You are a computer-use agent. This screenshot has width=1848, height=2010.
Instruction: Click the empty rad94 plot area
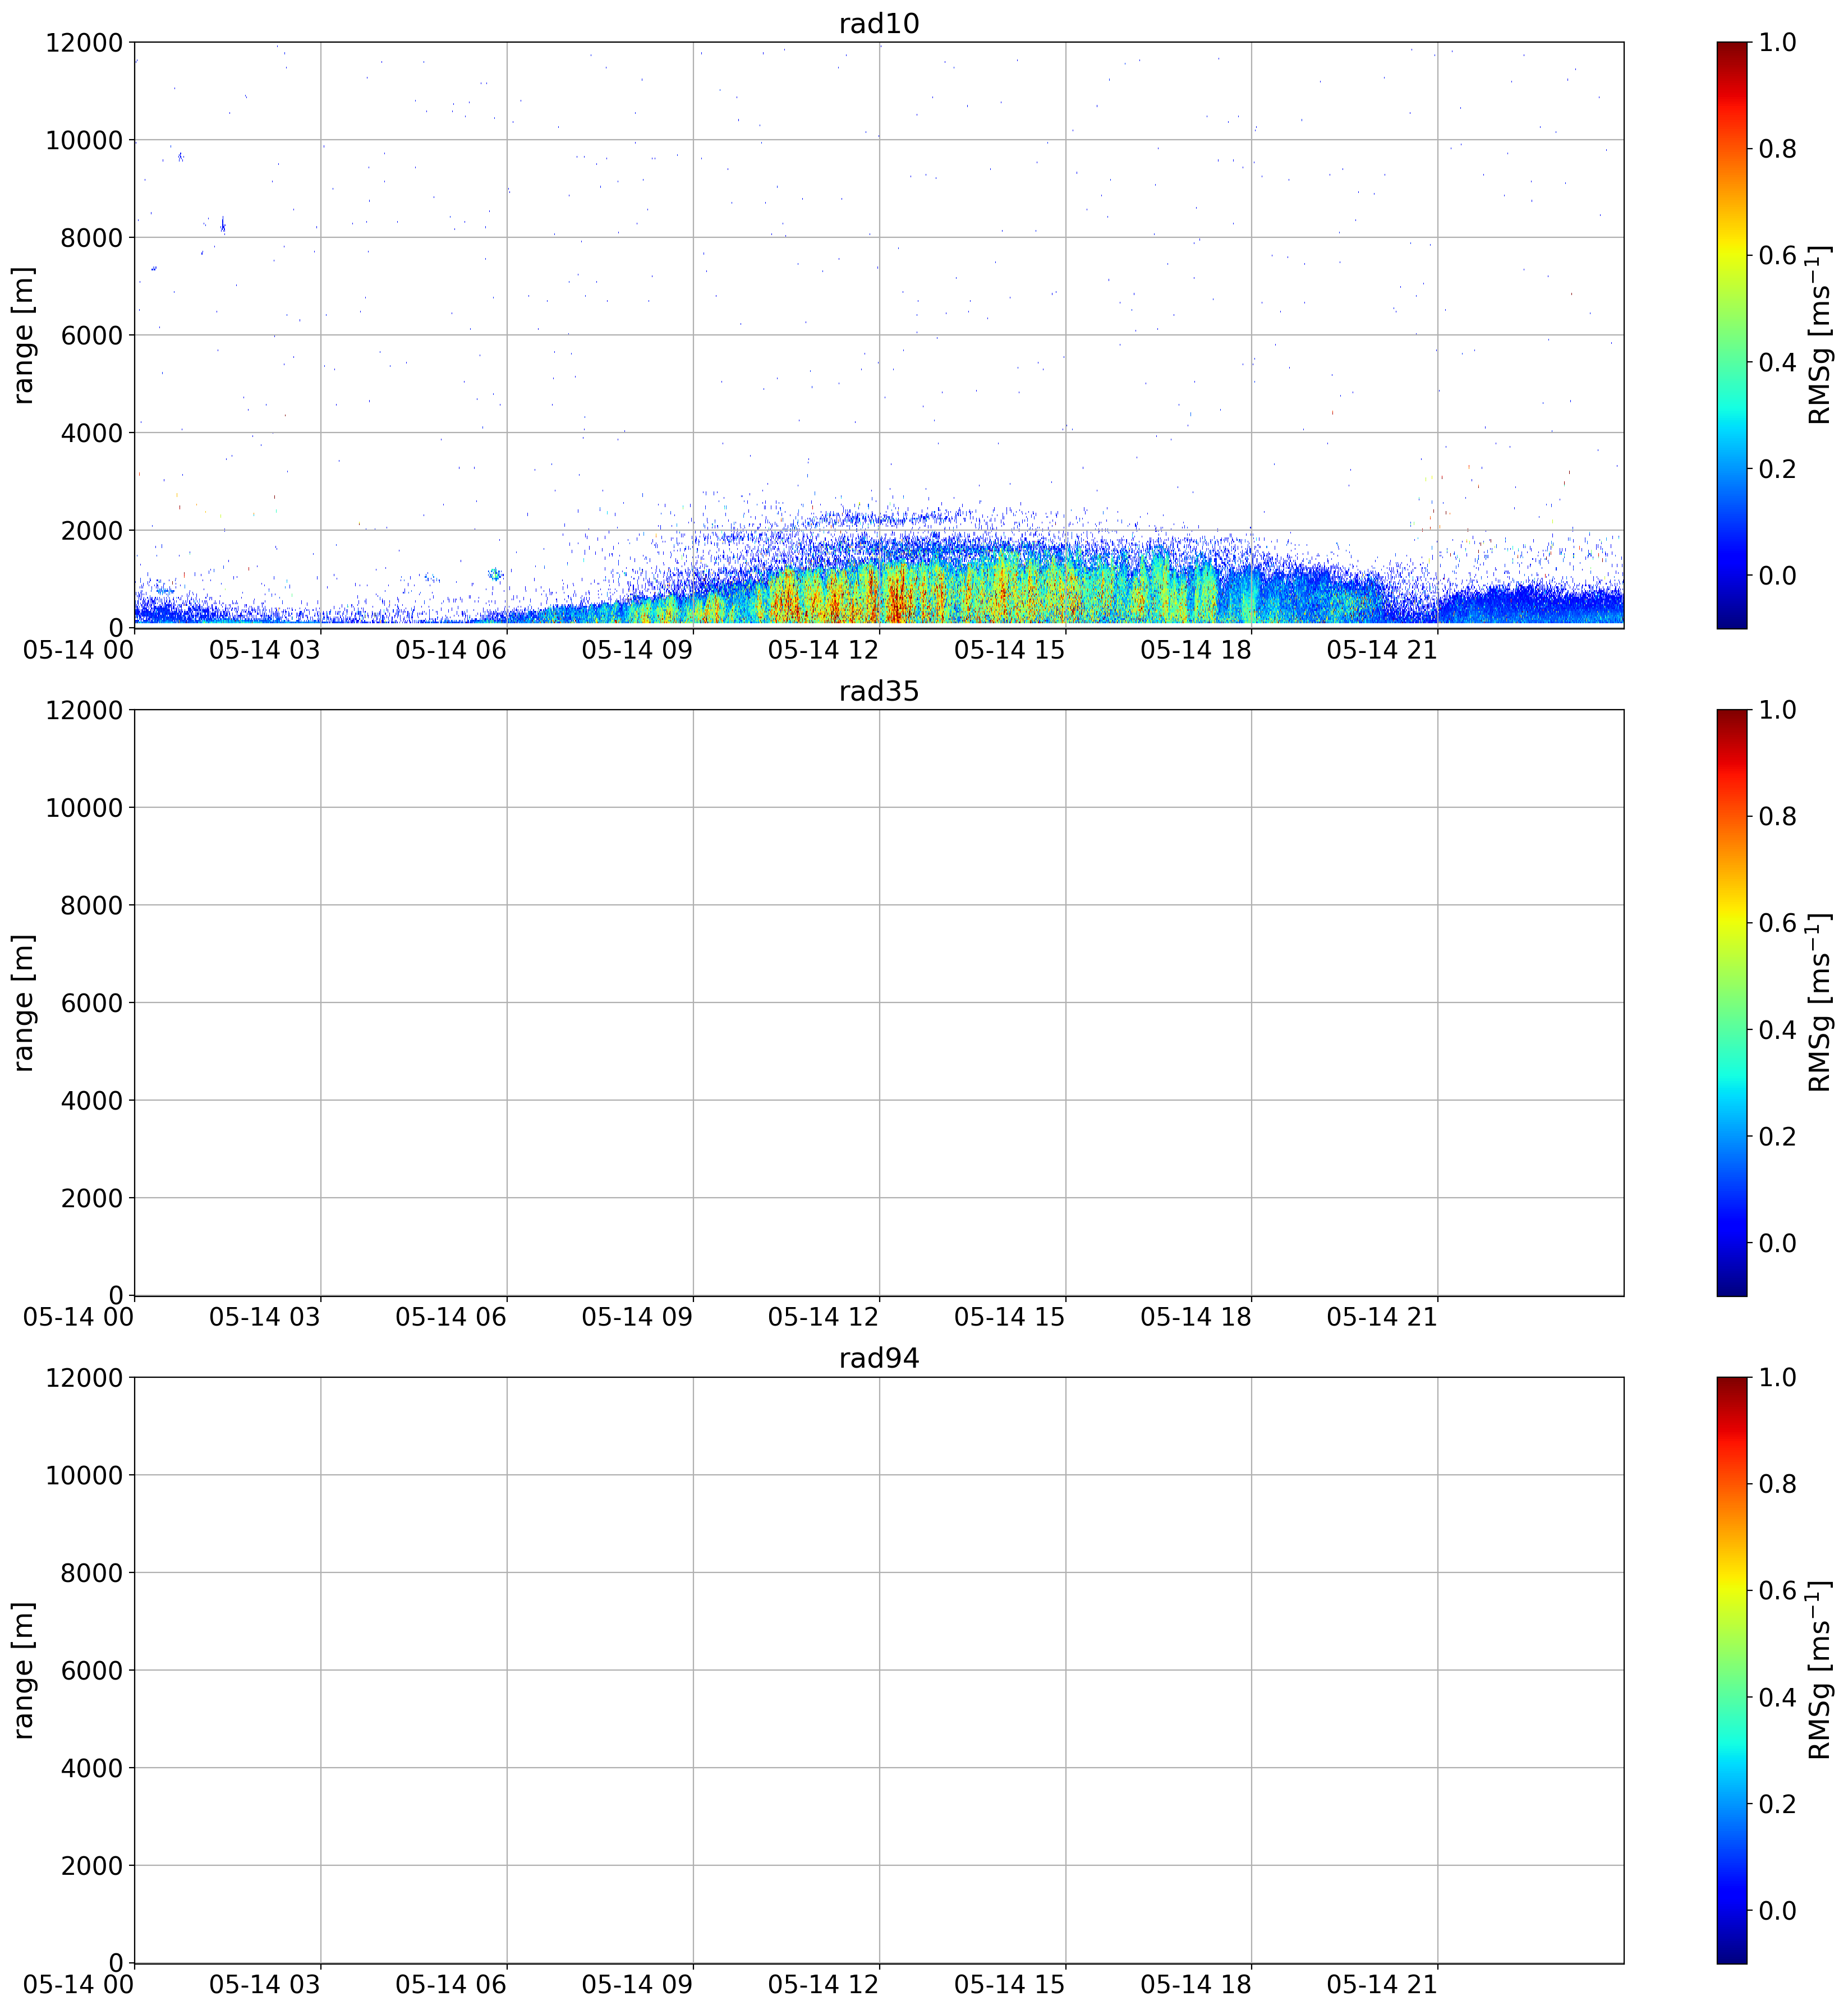(x=878, y=1669)
